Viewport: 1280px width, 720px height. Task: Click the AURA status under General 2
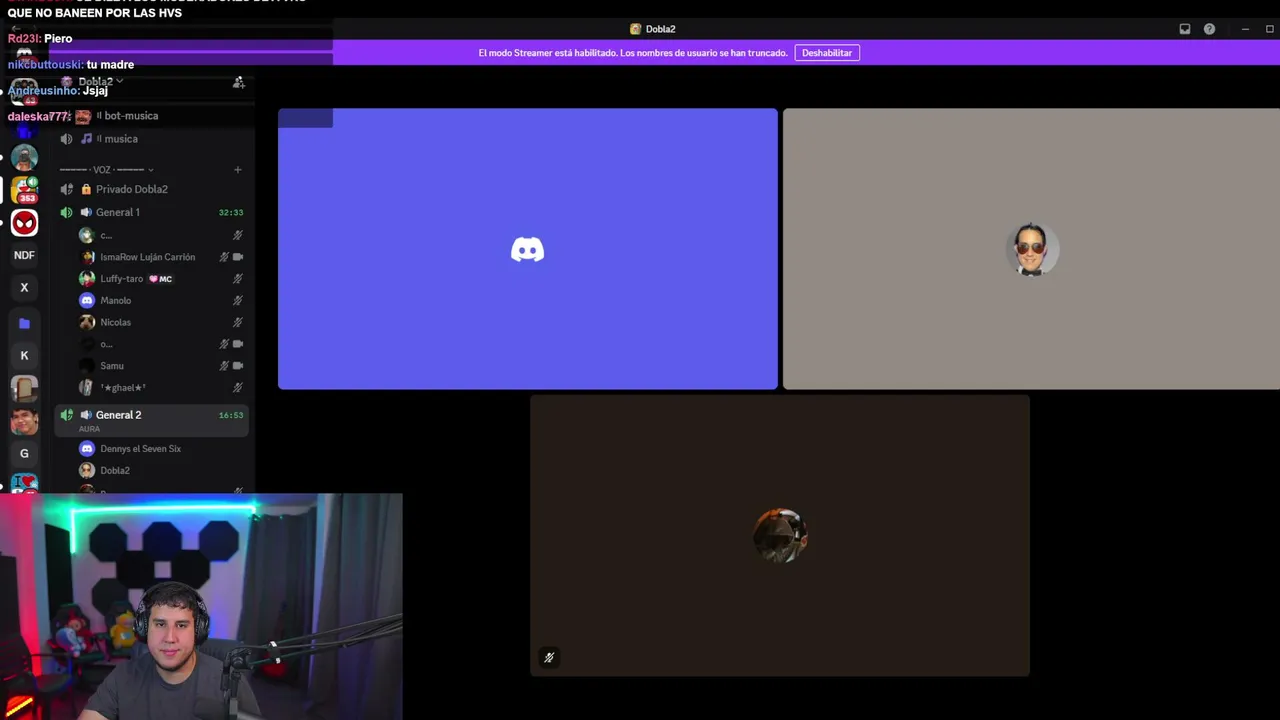tap(89, 429)
